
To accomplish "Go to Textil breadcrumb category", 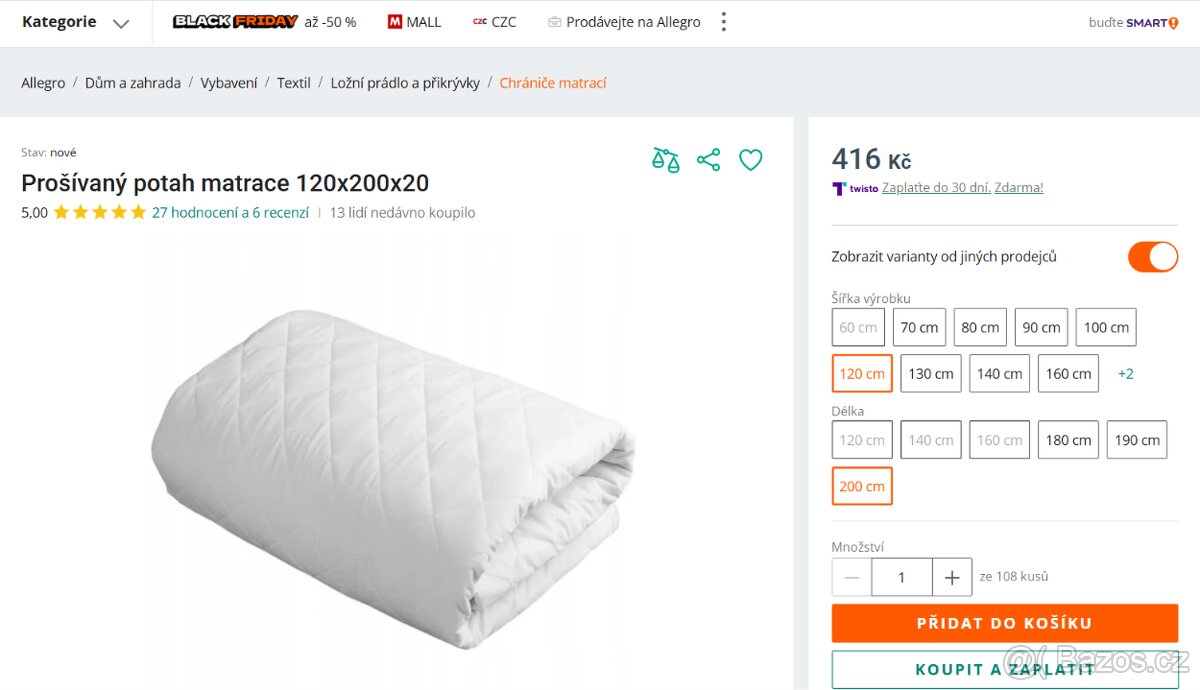I will tap(294, 83).
